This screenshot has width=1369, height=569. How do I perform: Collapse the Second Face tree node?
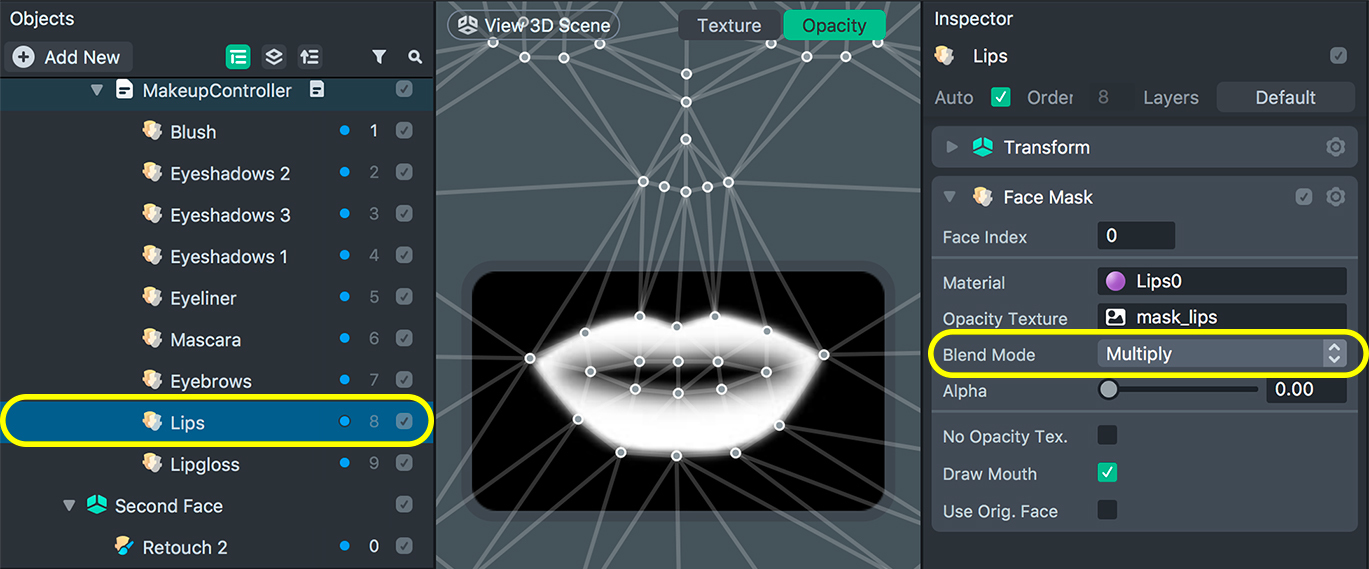click(69, 506)
